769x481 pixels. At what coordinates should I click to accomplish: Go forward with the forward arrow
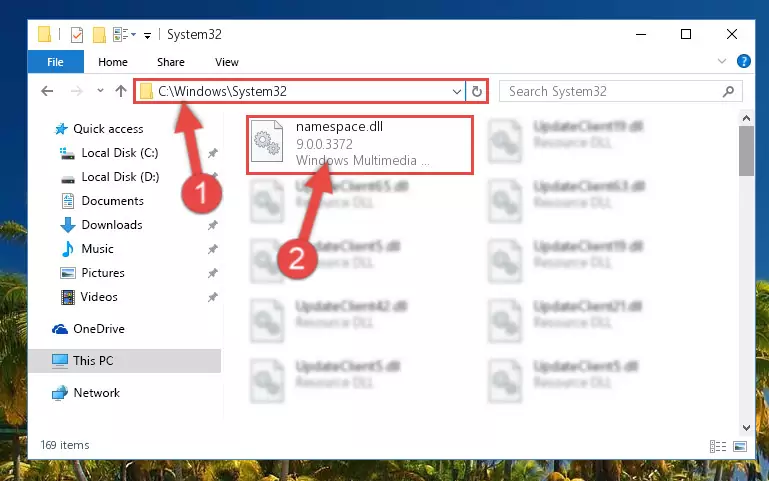pyautogui.click(x=77, y=91)
